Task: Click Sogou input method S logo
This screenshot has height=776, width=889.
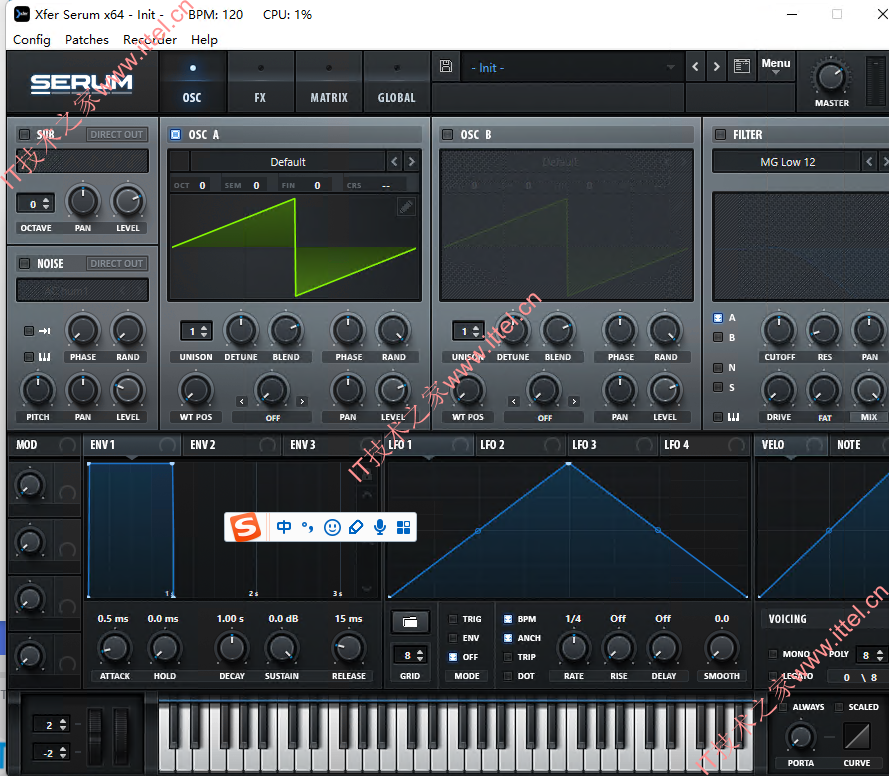Action: click(245, 527)
